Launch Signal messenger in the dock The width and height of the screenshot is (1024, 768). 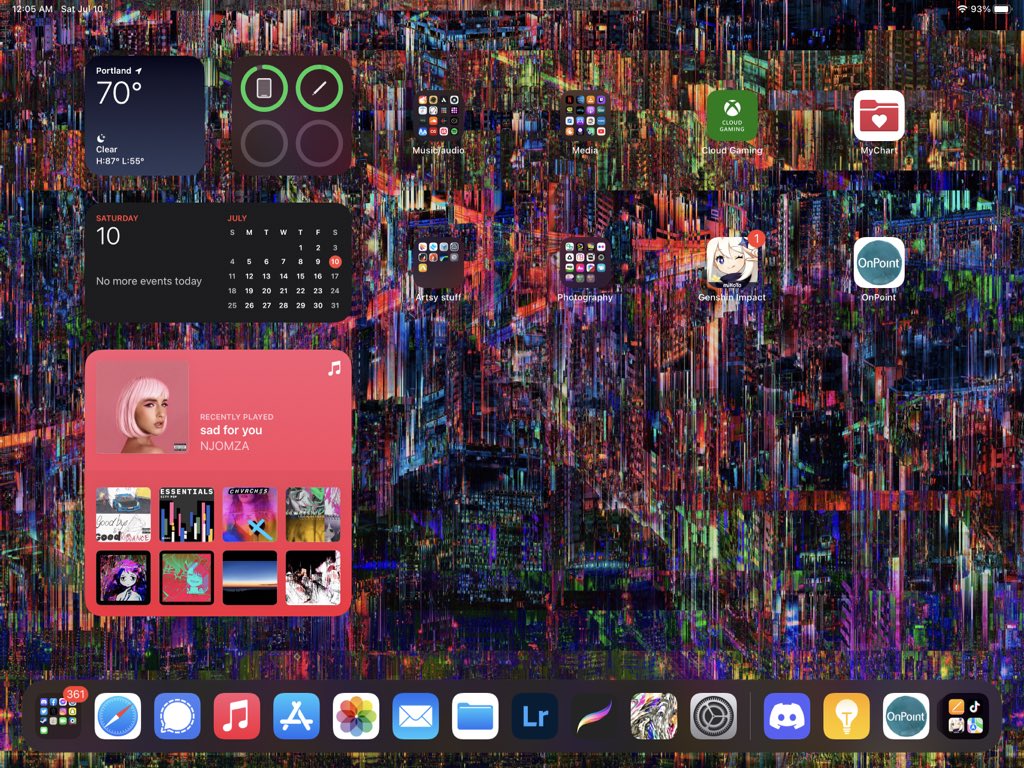pyautogui.click(x=177, y=716)
